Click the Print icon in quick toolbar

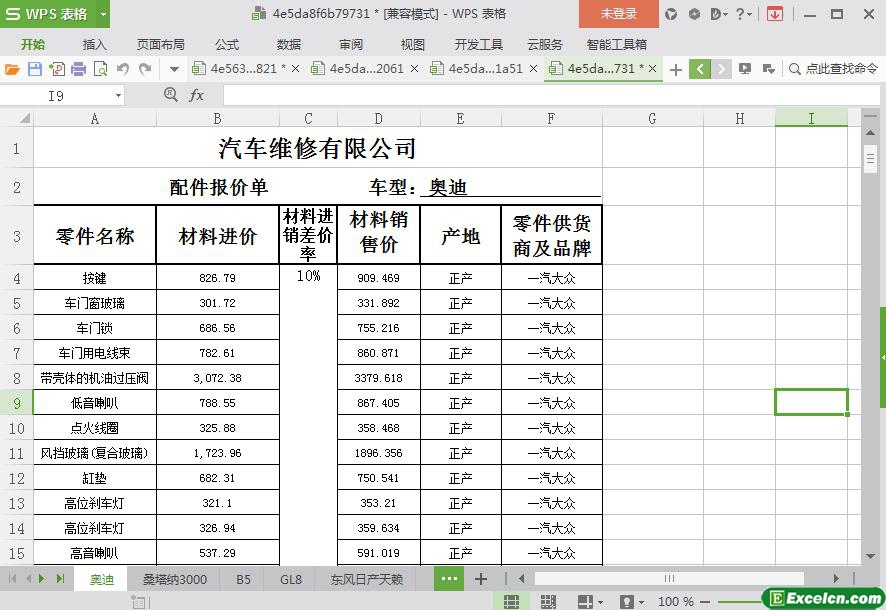79,69
